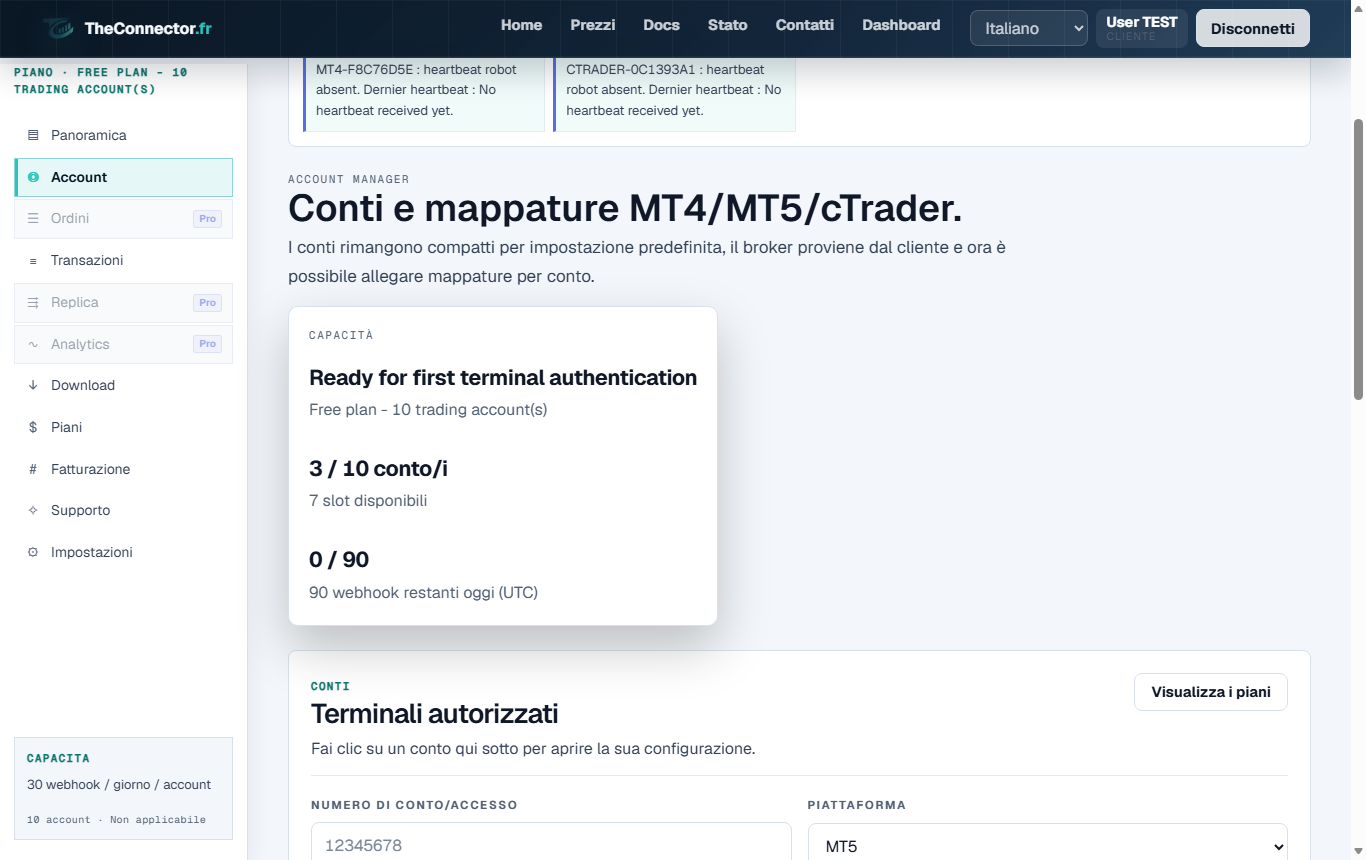Click the page vertical scrollbar
The height and width of the screenshot is (860, 1366).
[1358, 260]
